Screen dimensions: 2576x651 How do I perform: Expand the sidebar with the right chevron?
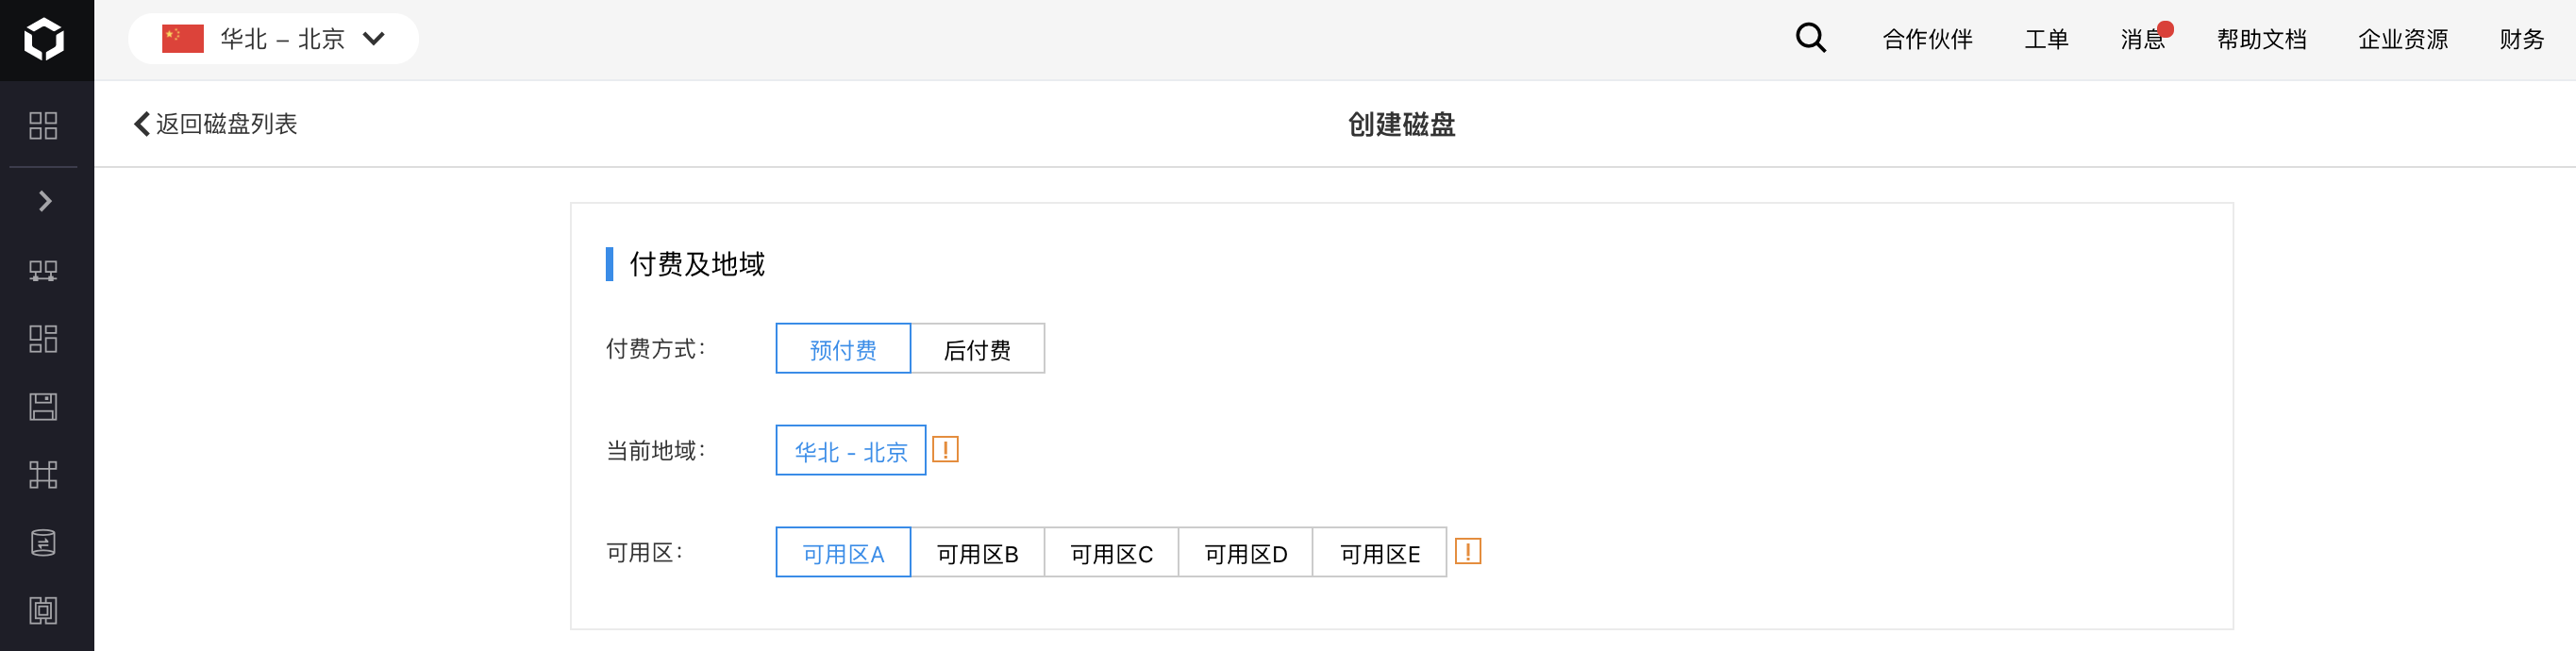pos(45,201)
